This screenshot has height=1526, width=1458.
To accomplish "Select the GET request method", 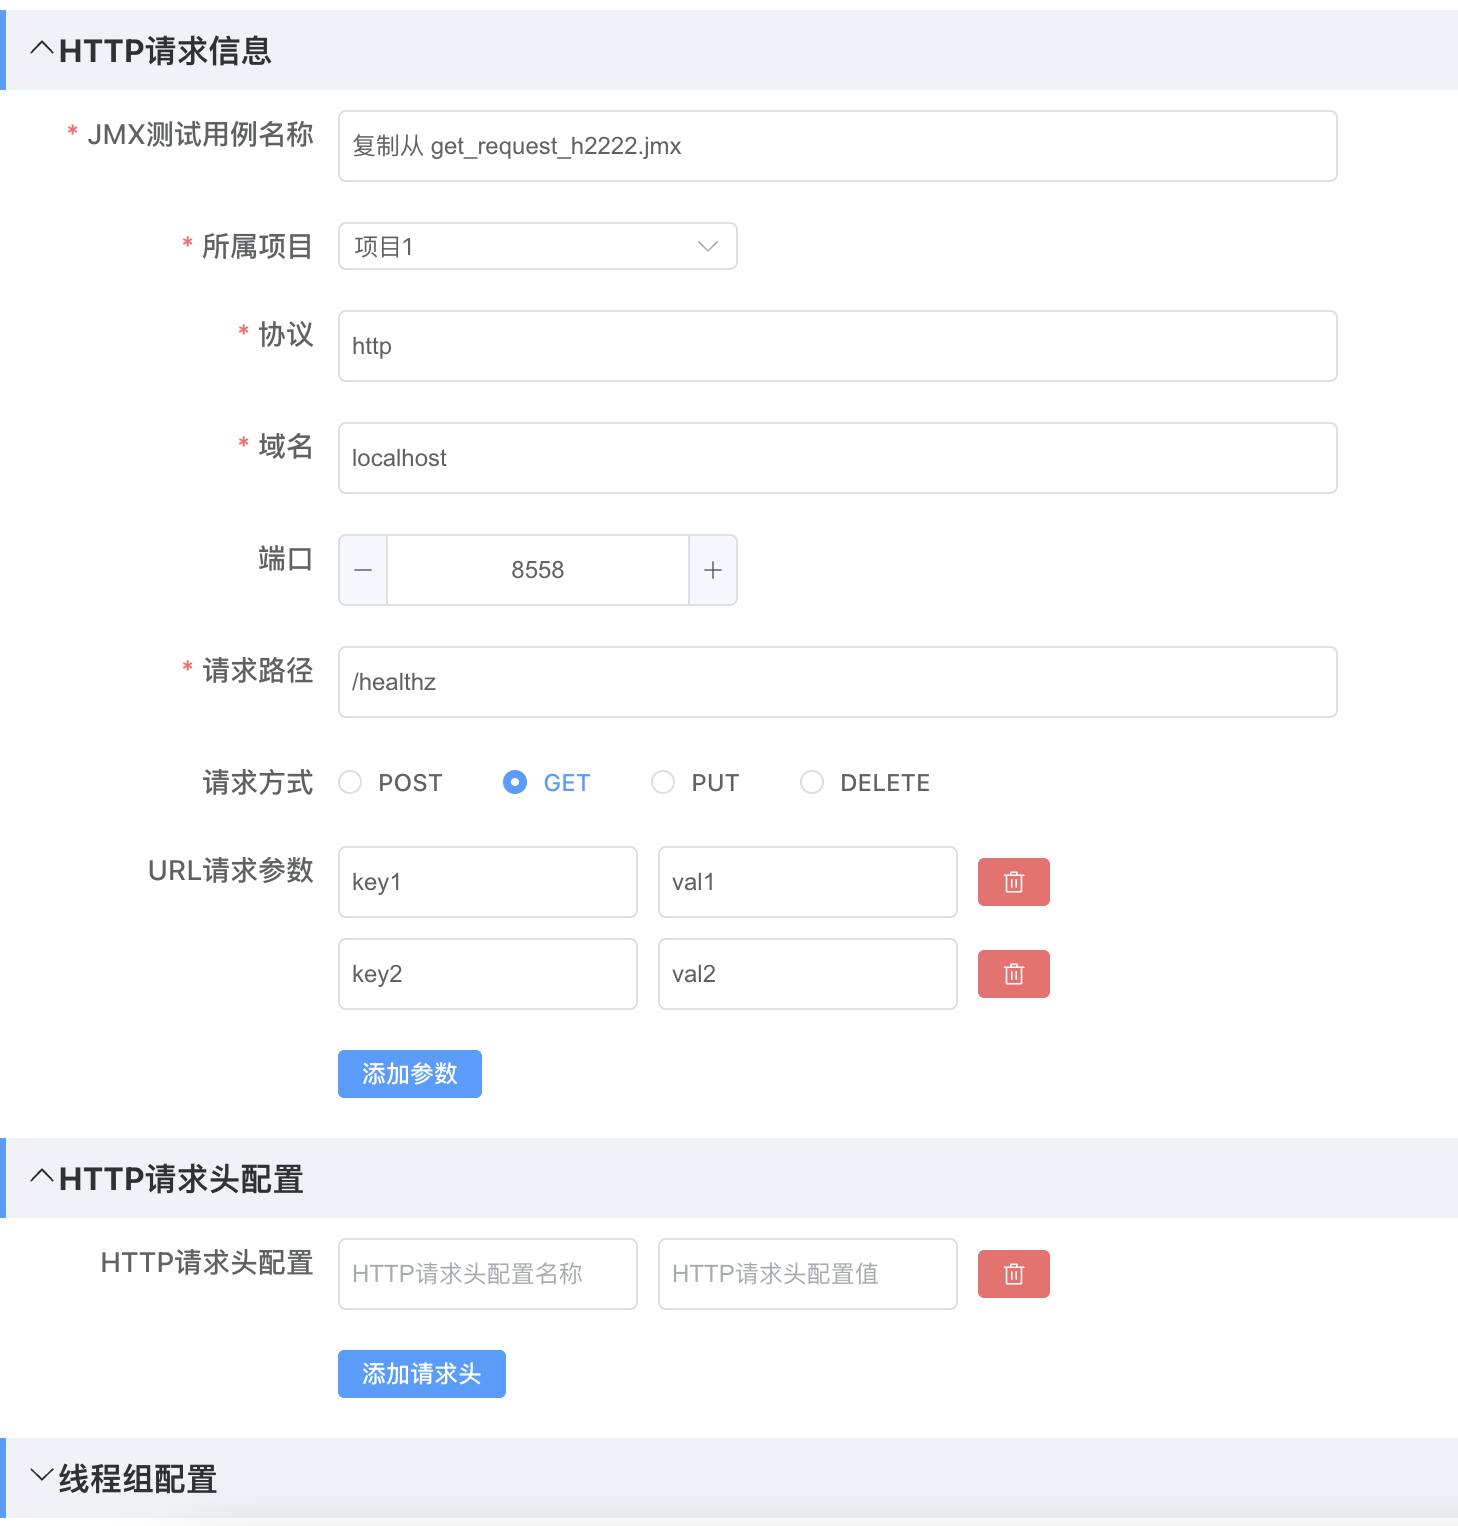I will [547, 782].
